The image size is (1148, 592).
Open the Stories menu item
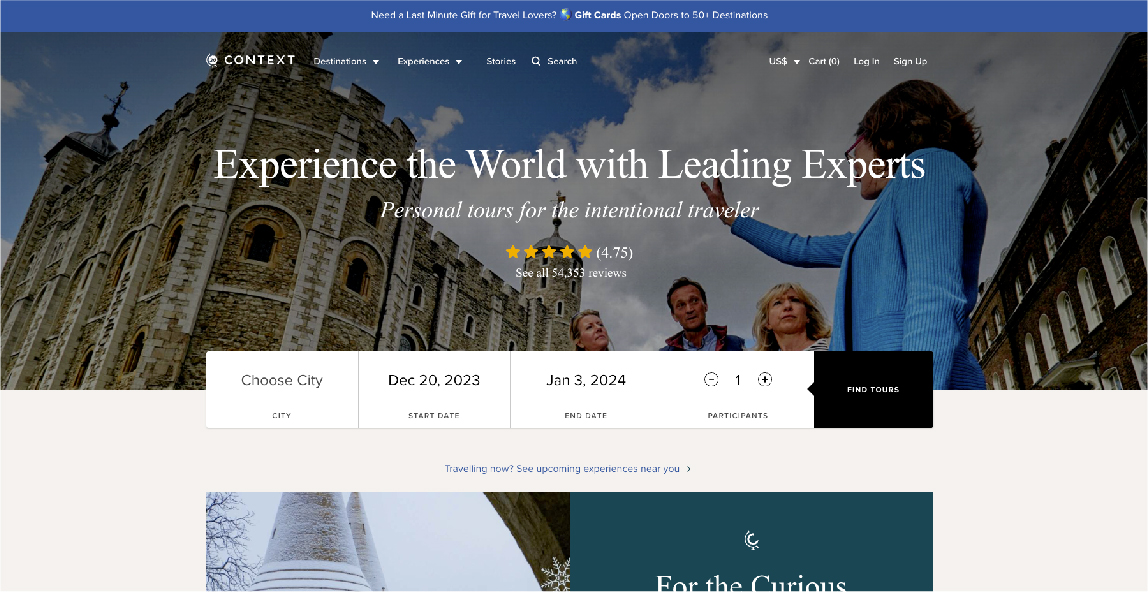[x=500, y=61]
